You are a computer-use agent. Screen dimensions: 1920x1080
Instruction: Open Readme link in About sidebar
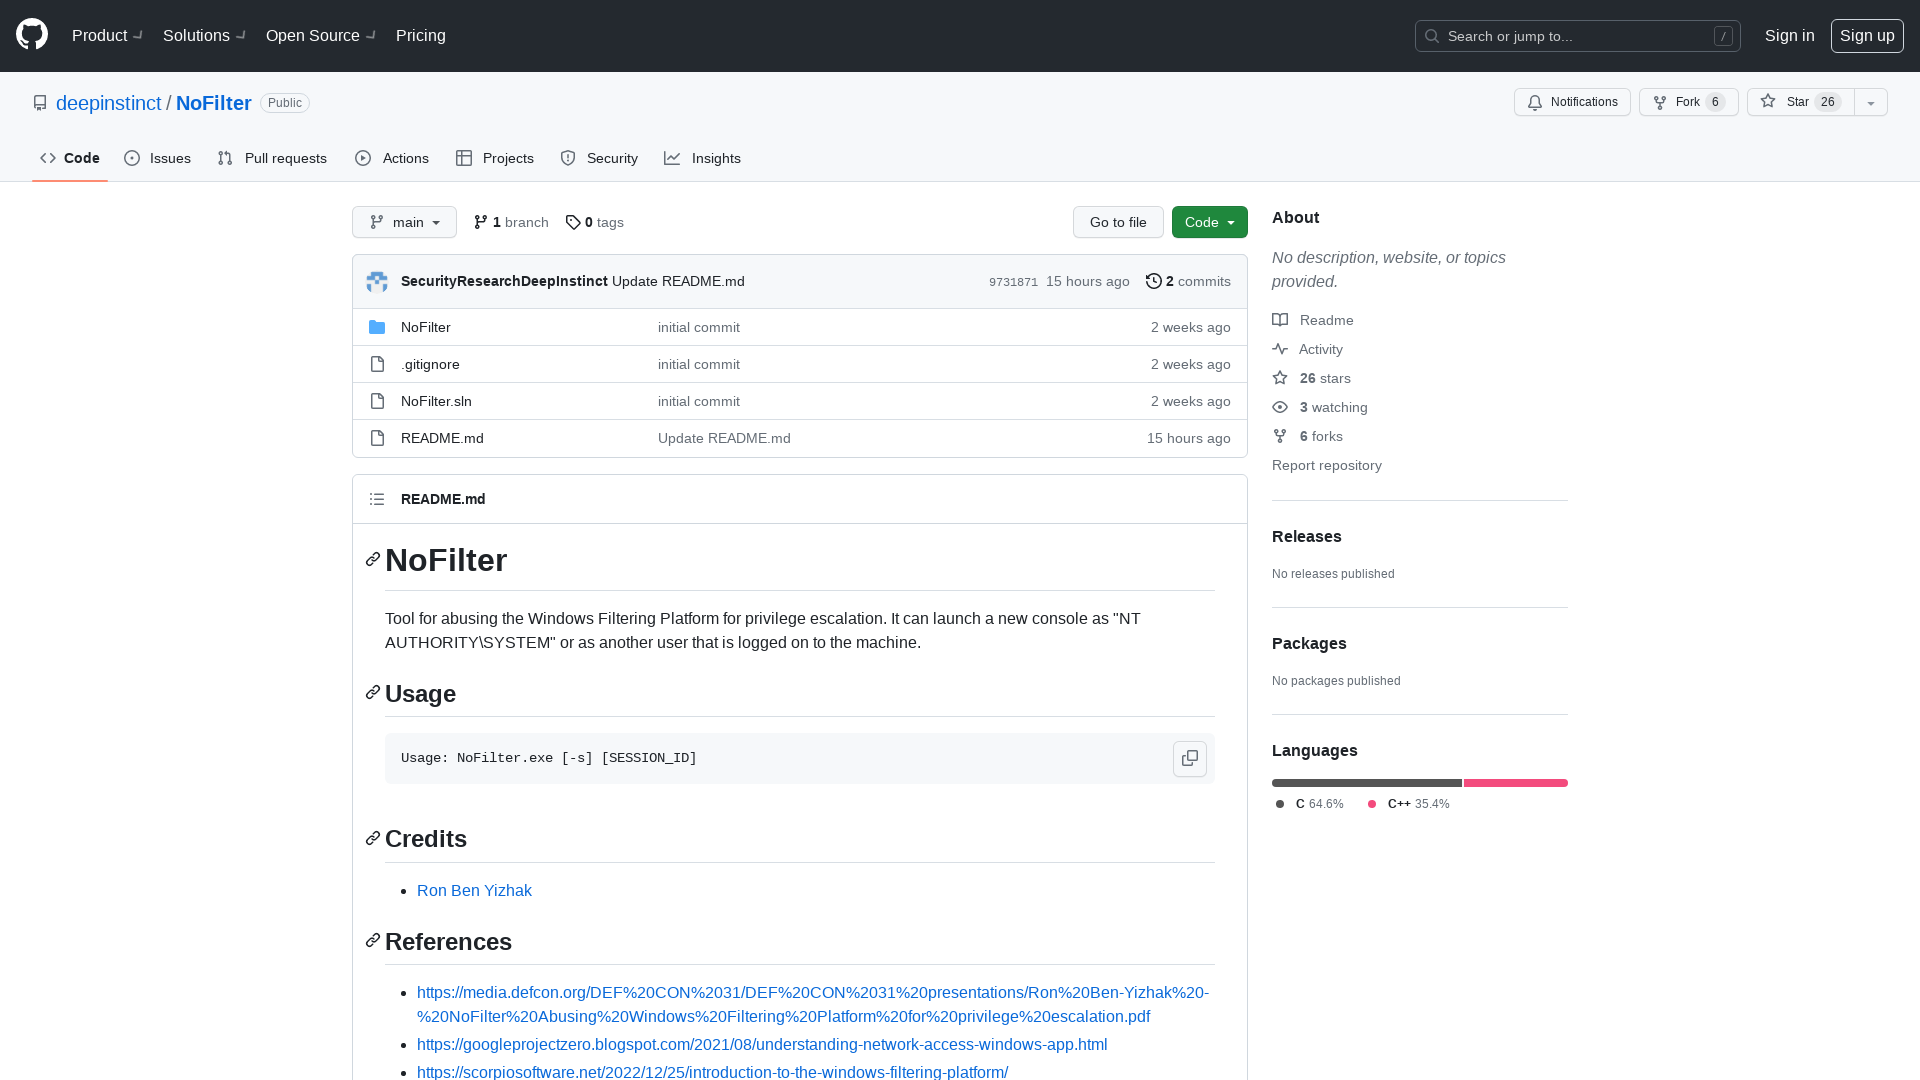pos(1313,320)
